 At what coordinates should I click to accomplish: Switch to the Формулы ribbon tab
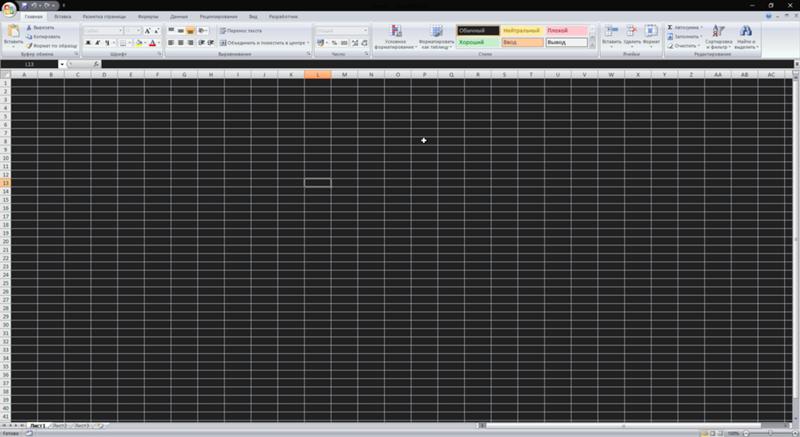point(148,17)
